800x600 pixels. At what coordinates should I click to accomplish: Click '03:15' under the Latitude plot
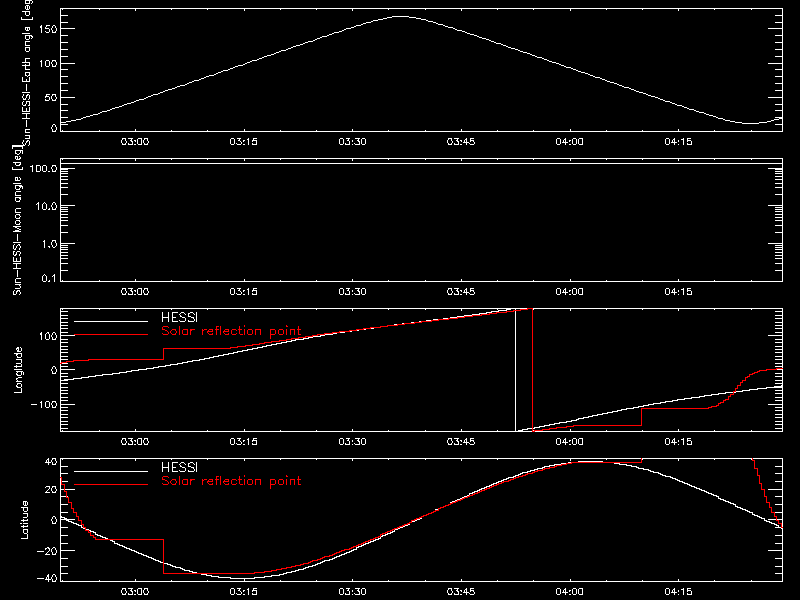(x=243, y=591)
